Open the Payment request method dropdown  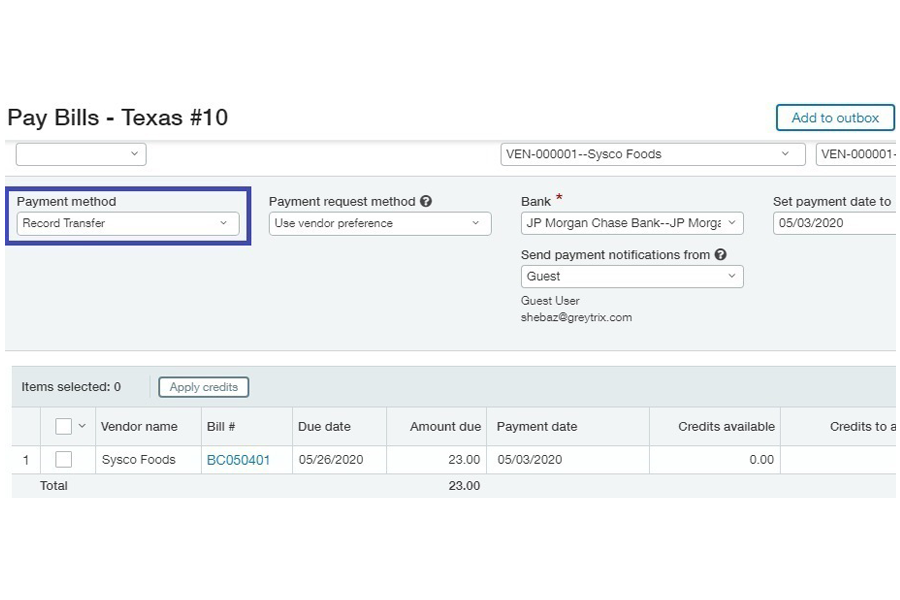tap(380, 224)
